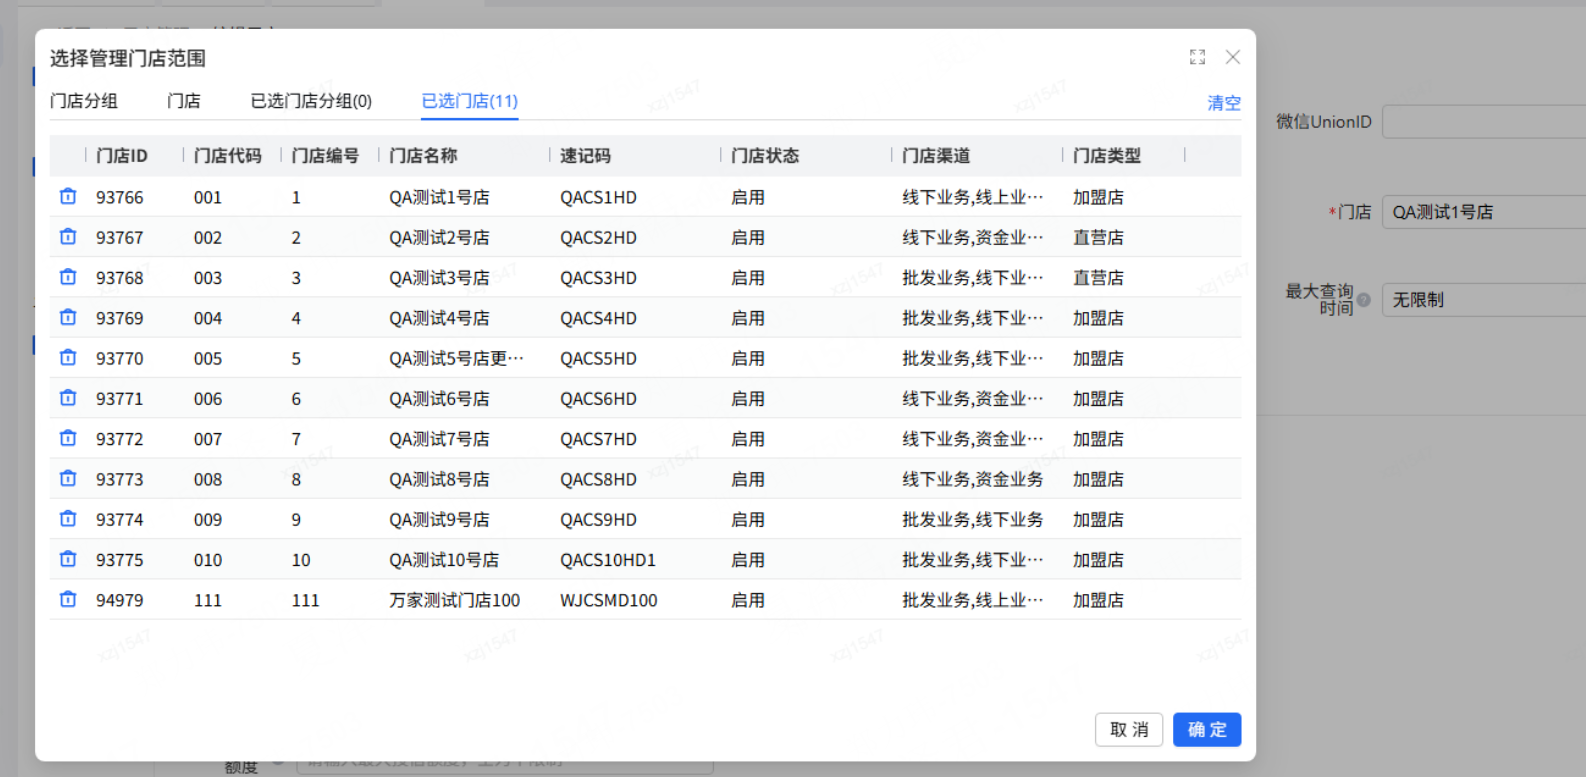Click the mnemonic code QACS4HD

tap(598, 318)
